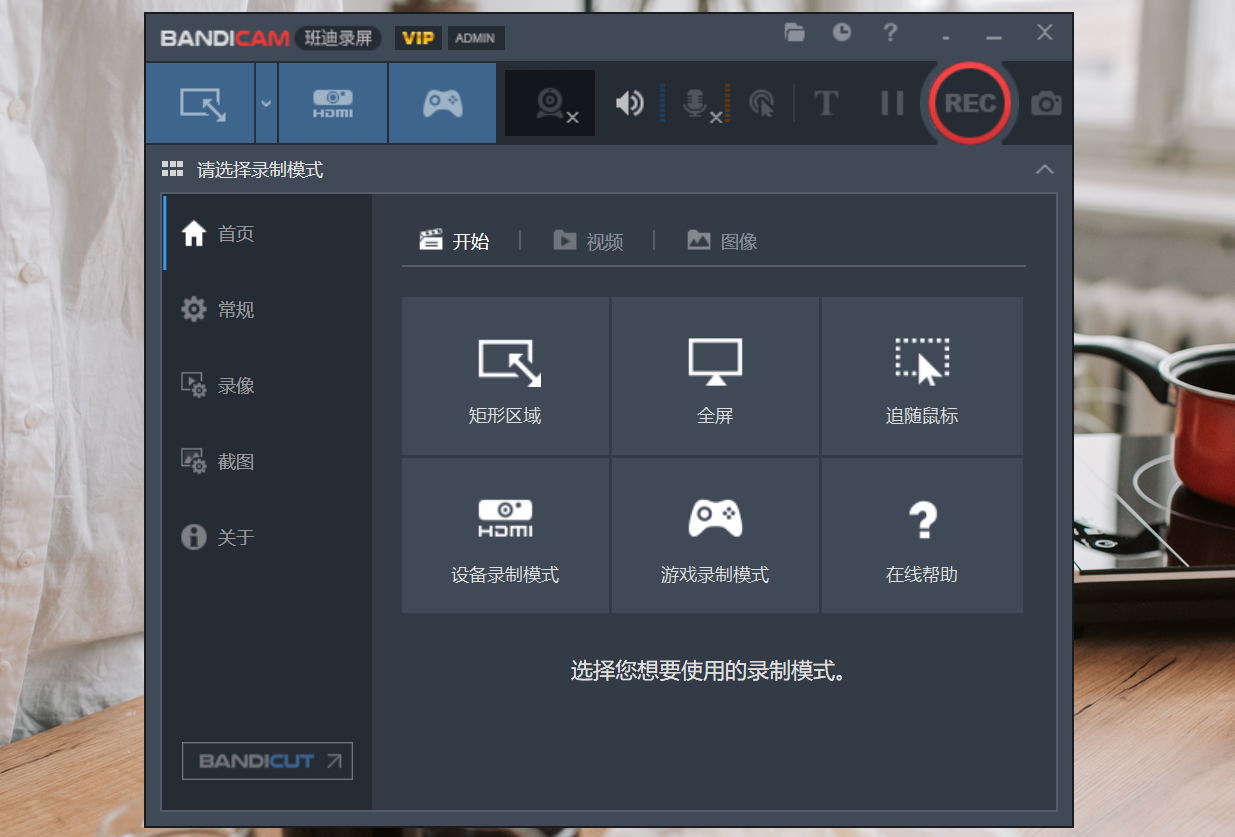The image size is (1235, 837).
Task: Toggle mouse click effect icon
Action: click(762, 103)
